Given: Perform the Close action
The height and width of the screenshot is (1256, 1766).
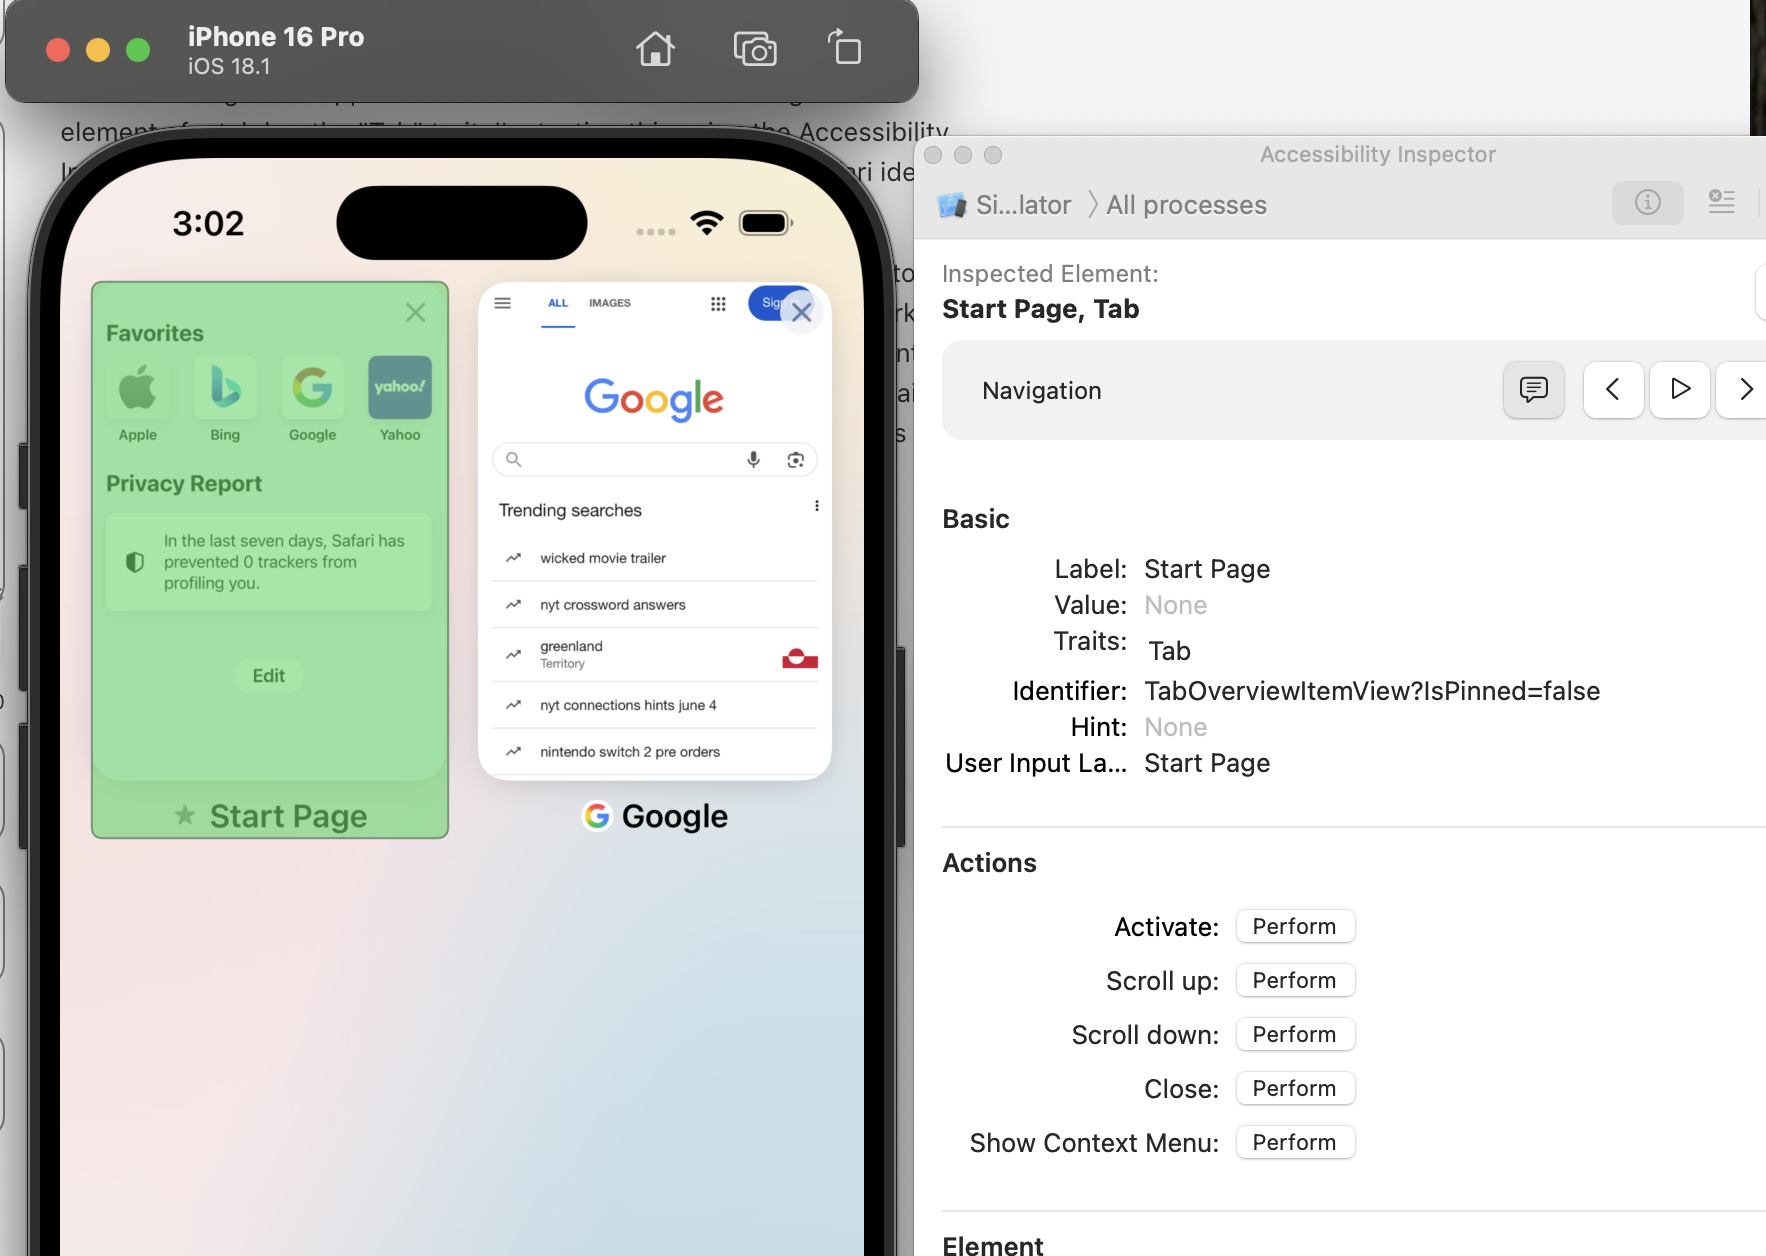Looking at the screenshot, I should pyautogui.click(x=1295, y=1088).
